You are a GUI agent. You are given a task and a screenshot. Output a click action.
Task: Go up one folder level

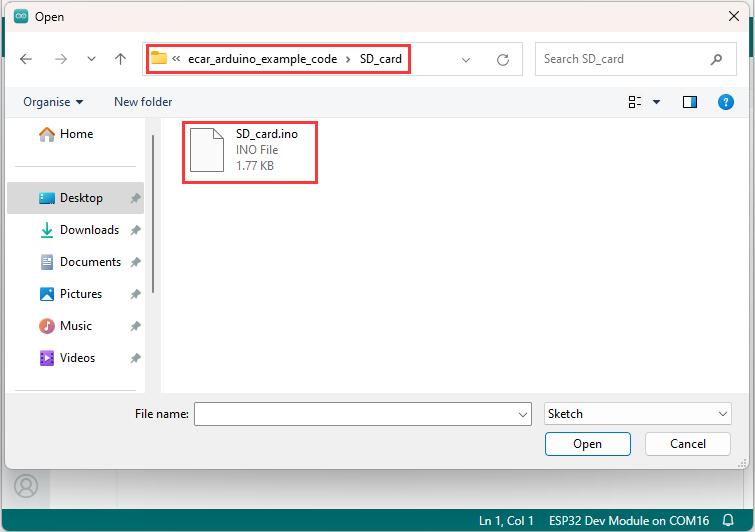coord(120,59)
